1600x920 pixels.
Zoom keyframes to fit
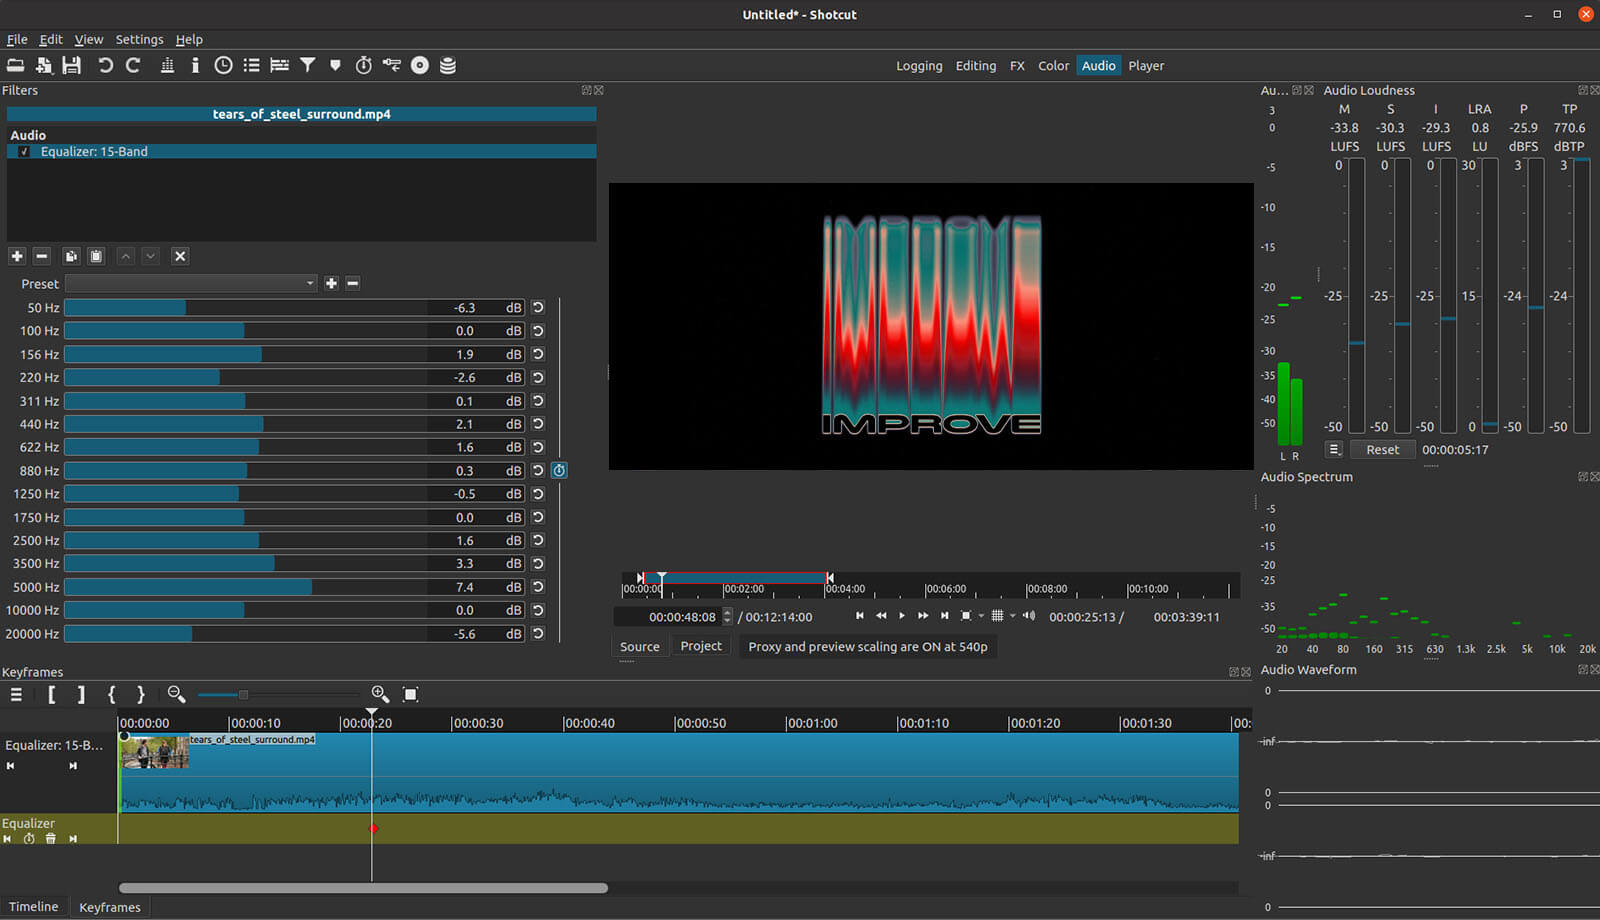point(410,694)
